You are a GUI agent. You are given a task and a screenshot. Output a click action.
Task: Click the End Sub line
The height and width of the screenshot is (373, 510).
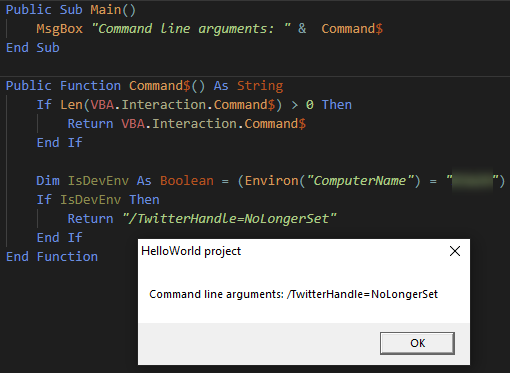click(x=33, y=48)
